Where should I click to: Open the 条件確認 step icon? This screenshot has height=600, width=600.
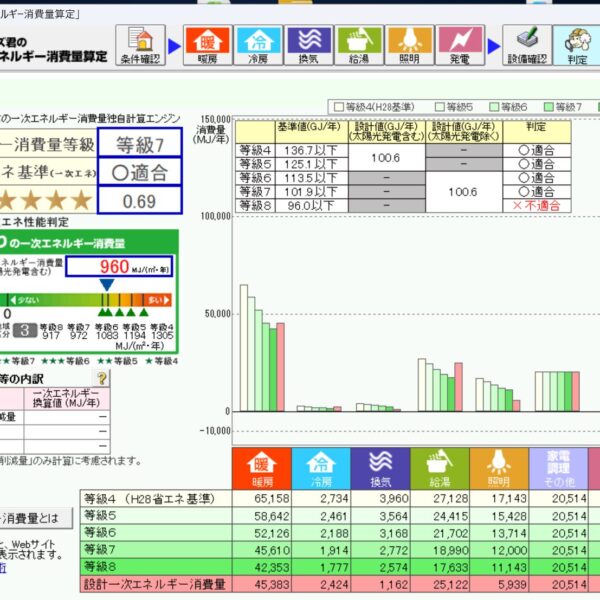click(140, 45)
